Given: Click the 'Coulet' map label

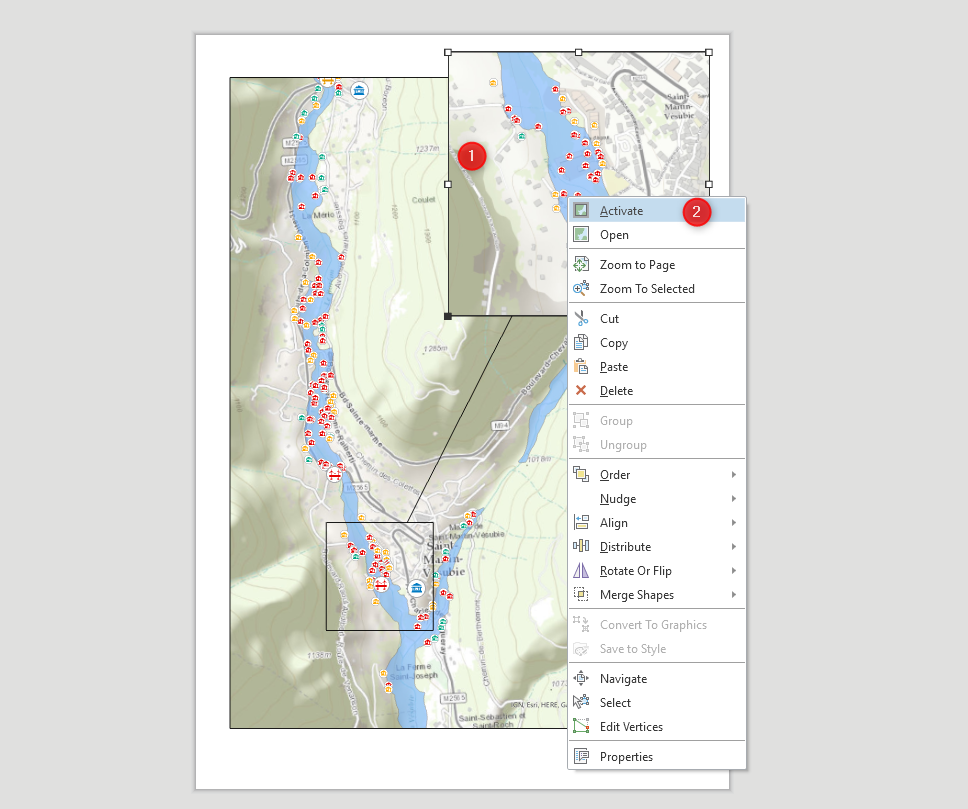Looking at the screenshot, I should pos(424,199).
